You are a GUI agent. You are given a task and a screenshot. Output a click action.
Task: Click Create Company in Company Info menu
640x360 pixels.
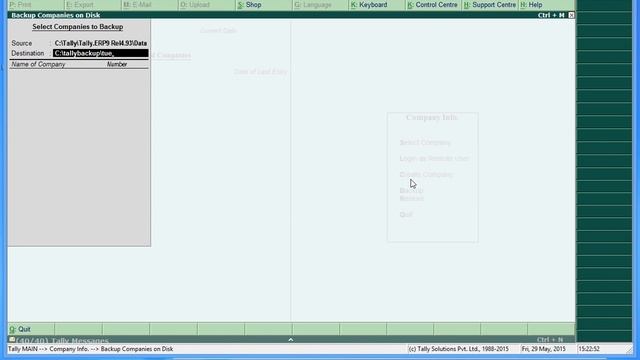tap(426, 174)
